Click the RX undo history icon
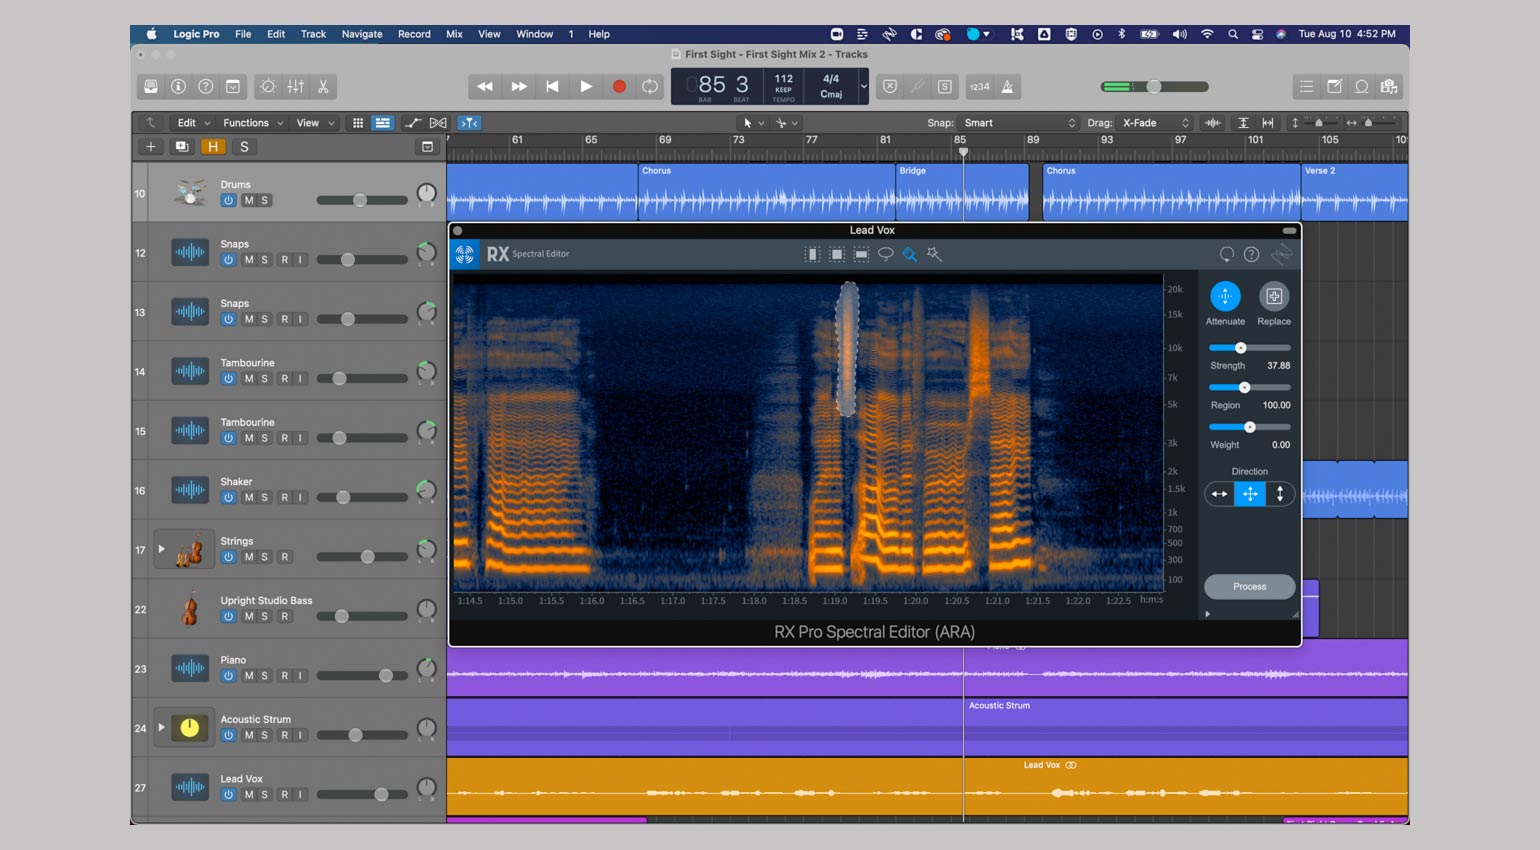The height and width of the screenshot is (850, 1540). (1227, 254)
